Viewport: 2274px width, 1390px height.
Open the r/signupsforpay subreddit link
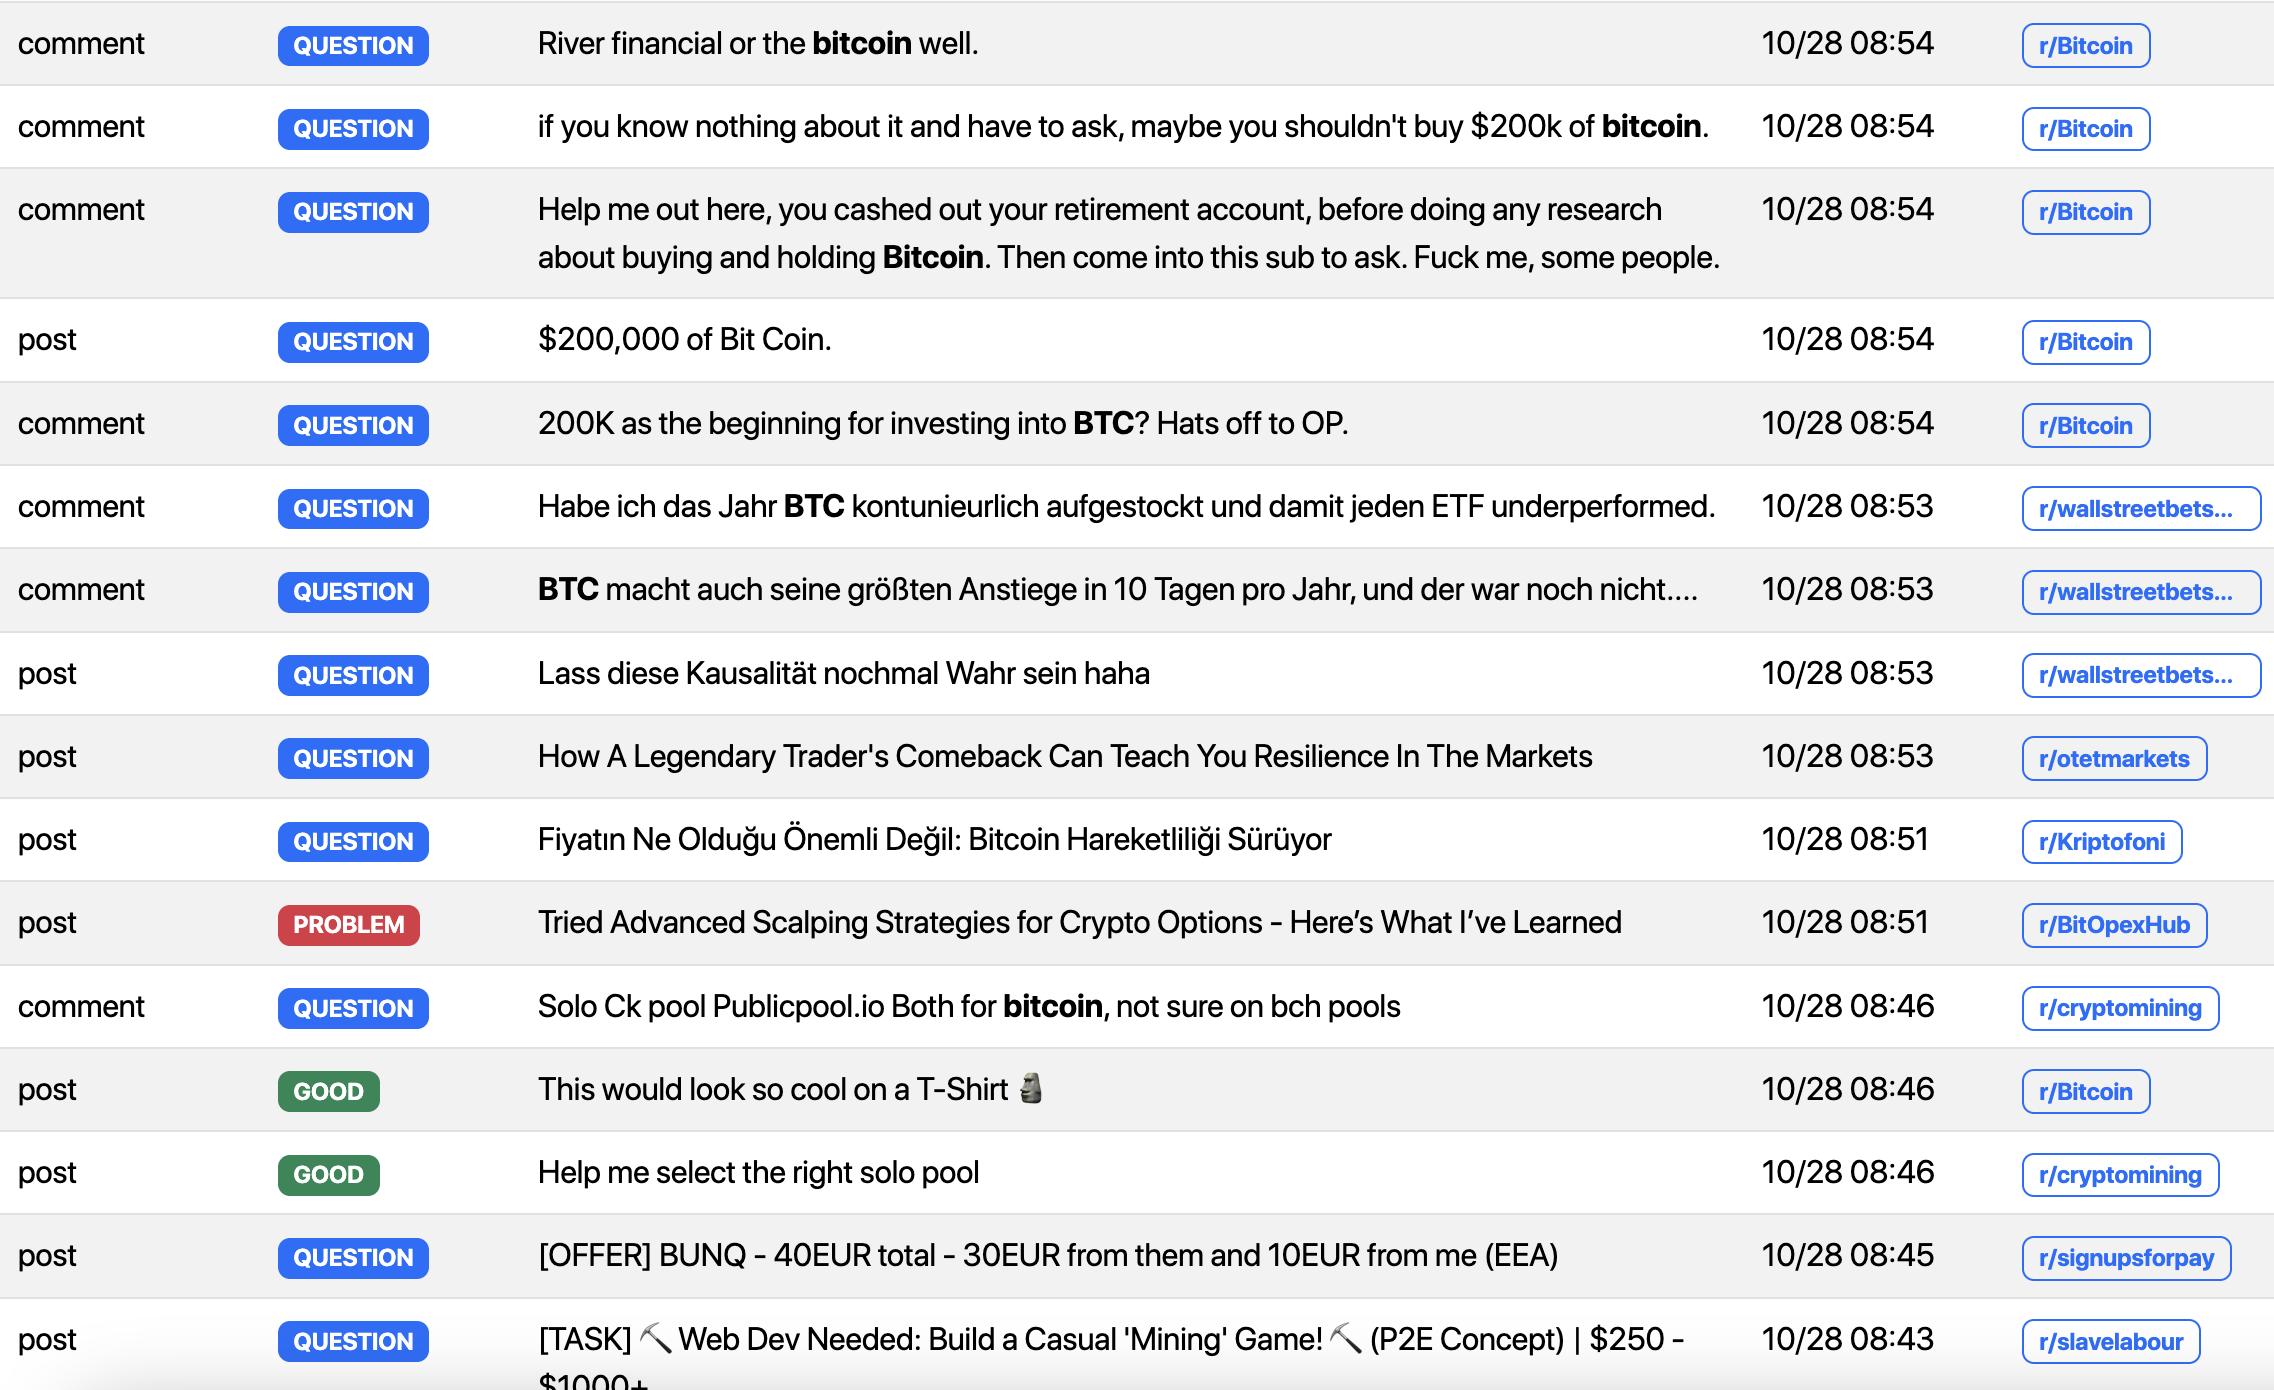2125,1258
